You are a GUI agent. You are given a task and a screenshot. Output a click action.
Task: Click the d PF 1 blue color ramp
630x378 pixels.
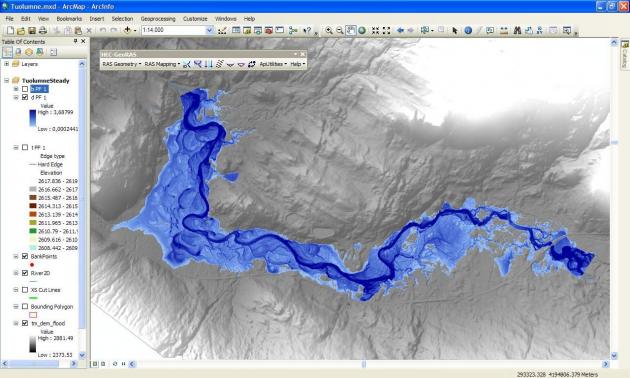[x=33, y=119]
